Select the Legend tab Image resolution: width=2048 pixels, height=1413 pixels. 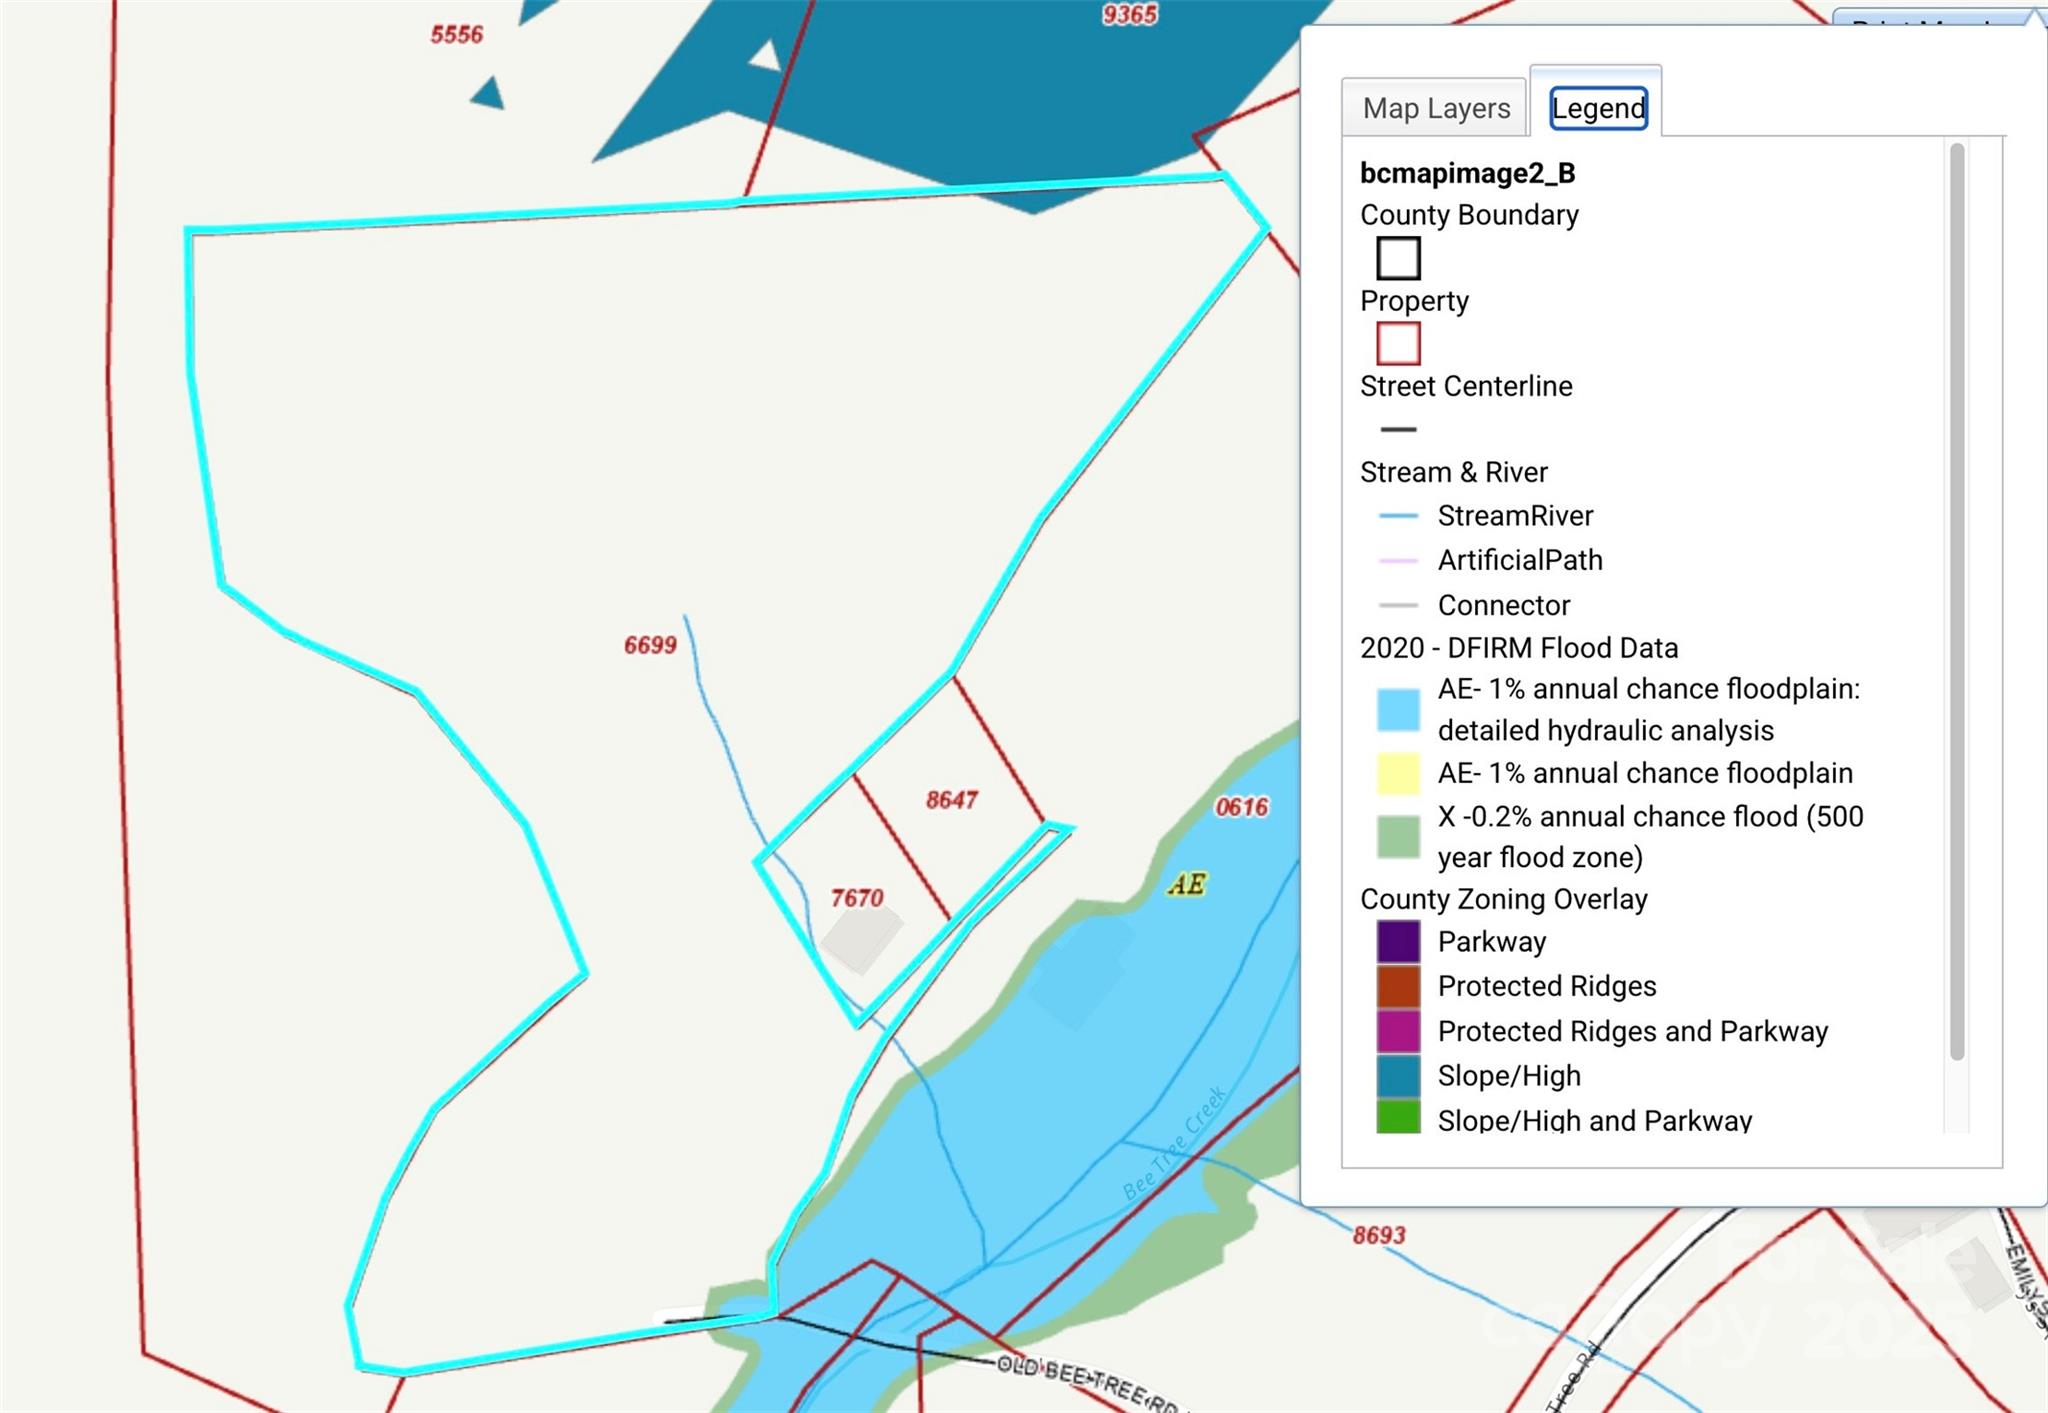coord(1597,108)
